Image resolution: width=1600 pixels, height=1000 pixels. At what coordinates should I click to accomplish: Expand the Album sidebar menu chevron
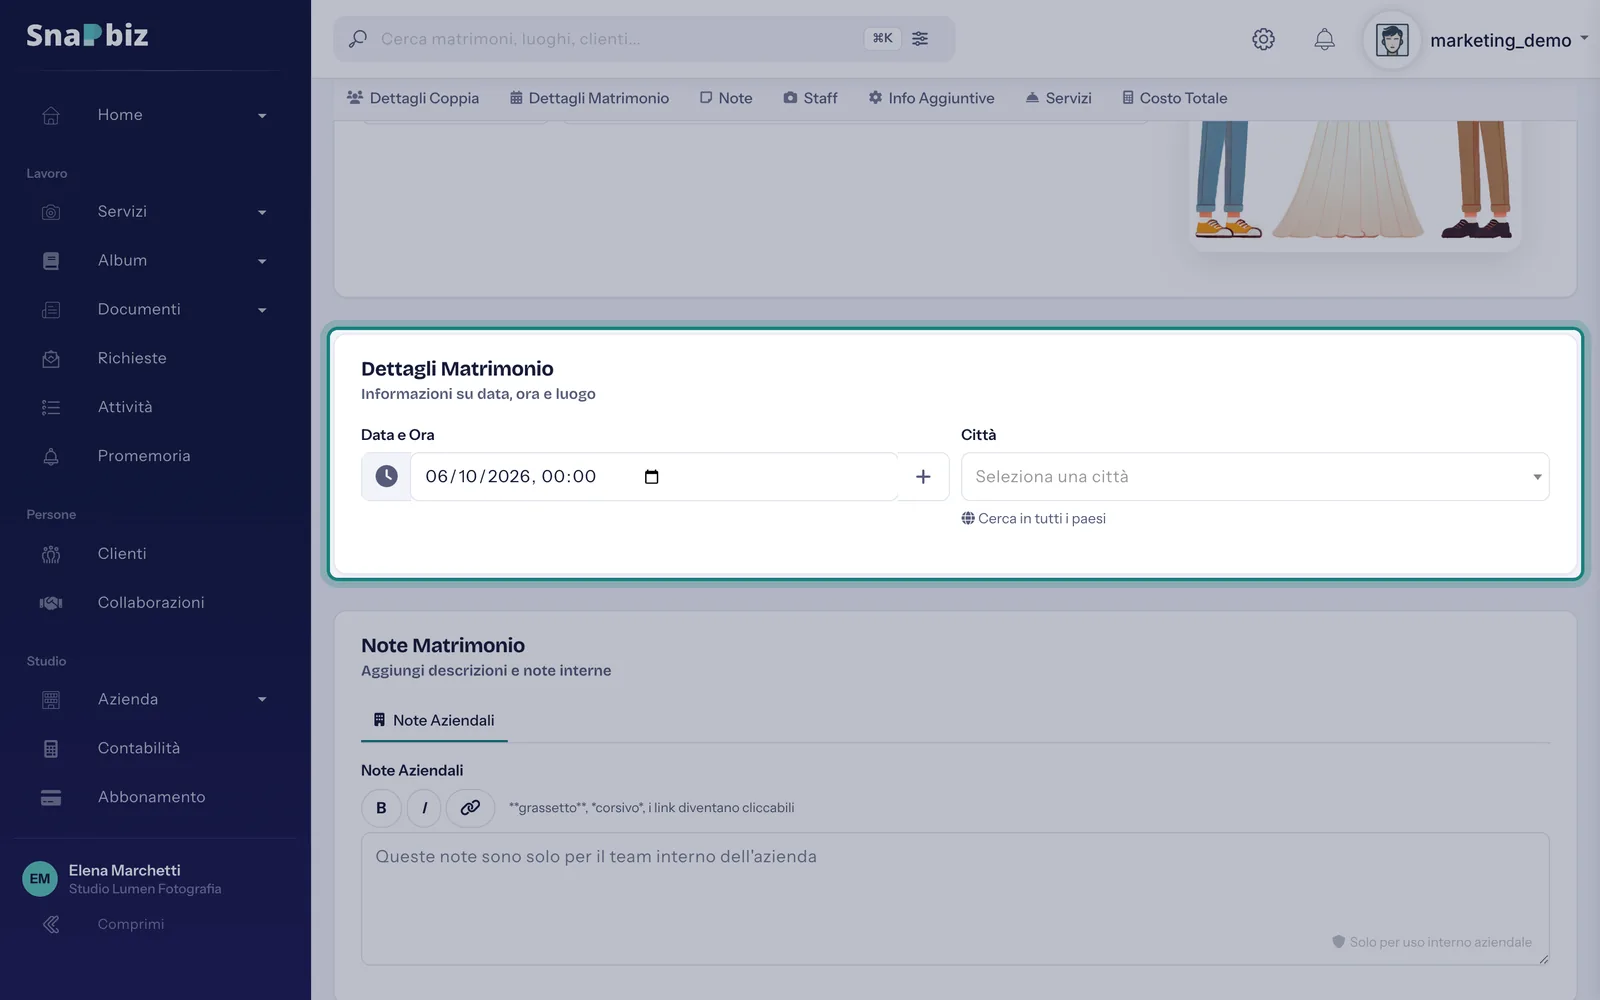[262, 262]
